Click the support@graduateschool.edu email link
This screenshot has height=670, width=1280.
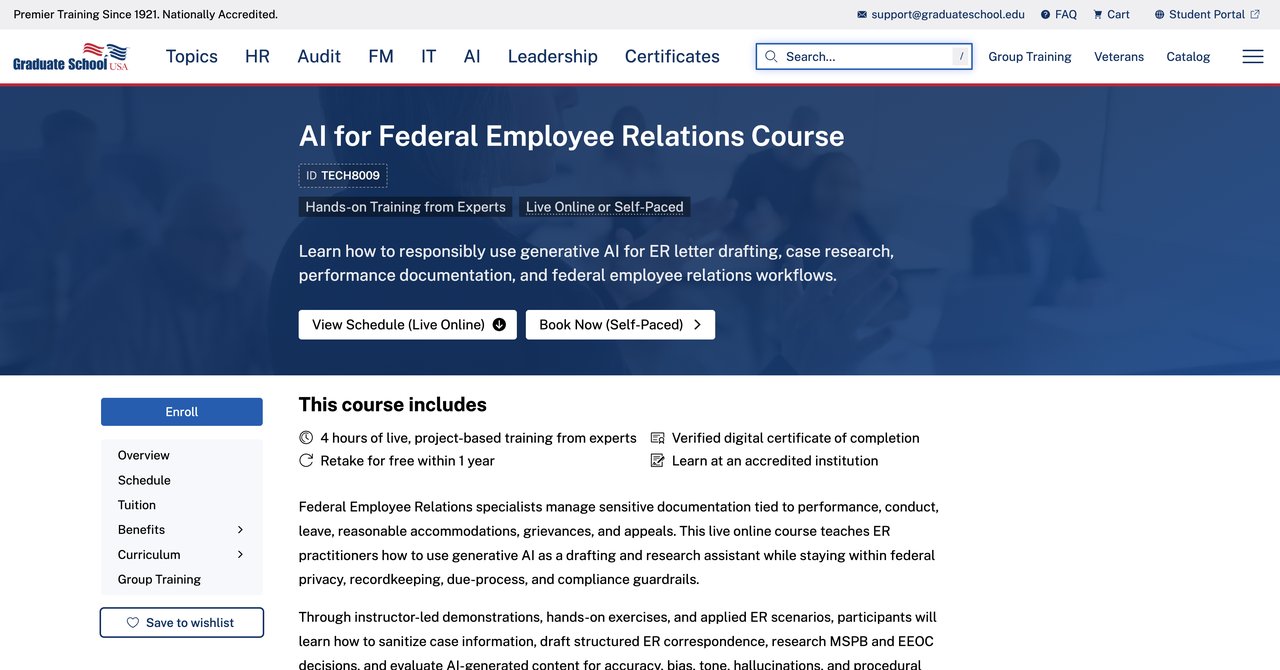click(948, 15)
